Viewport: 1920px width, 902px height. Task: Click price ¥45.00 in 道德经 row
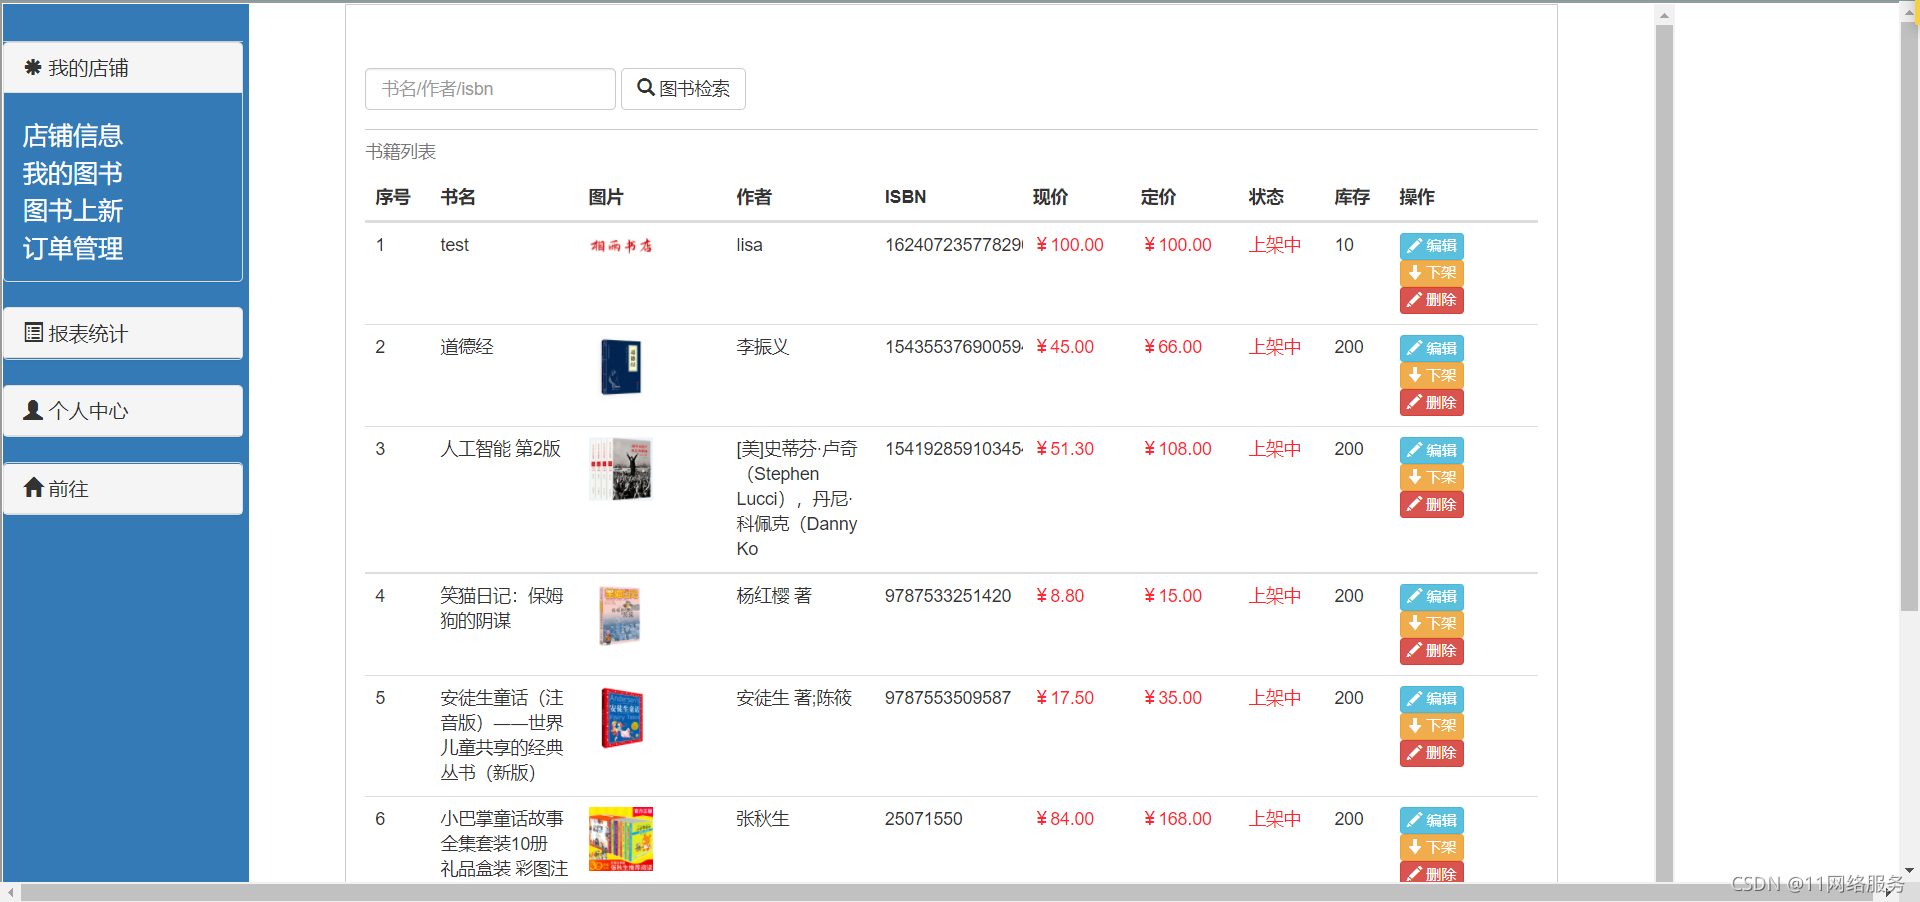point(1065,347)
